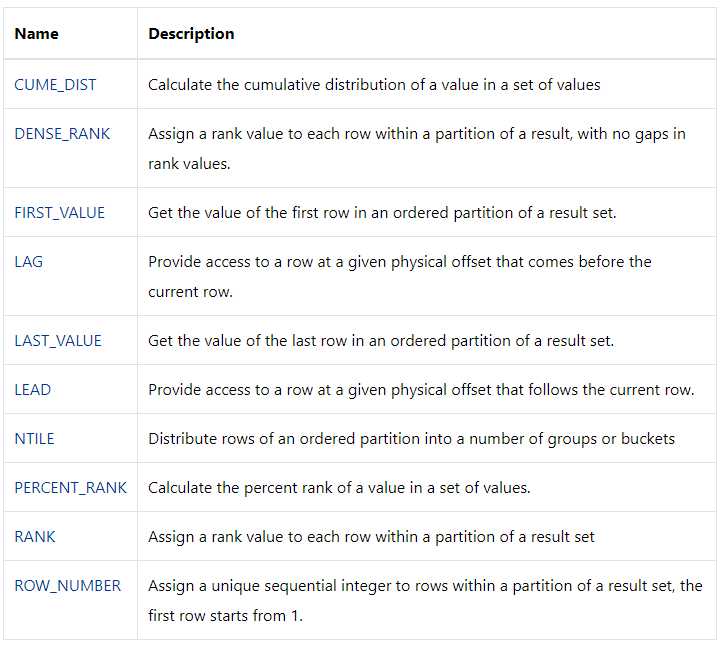
Task: Open the DENSE_RANK function link
Action: (x=62, y=134)
